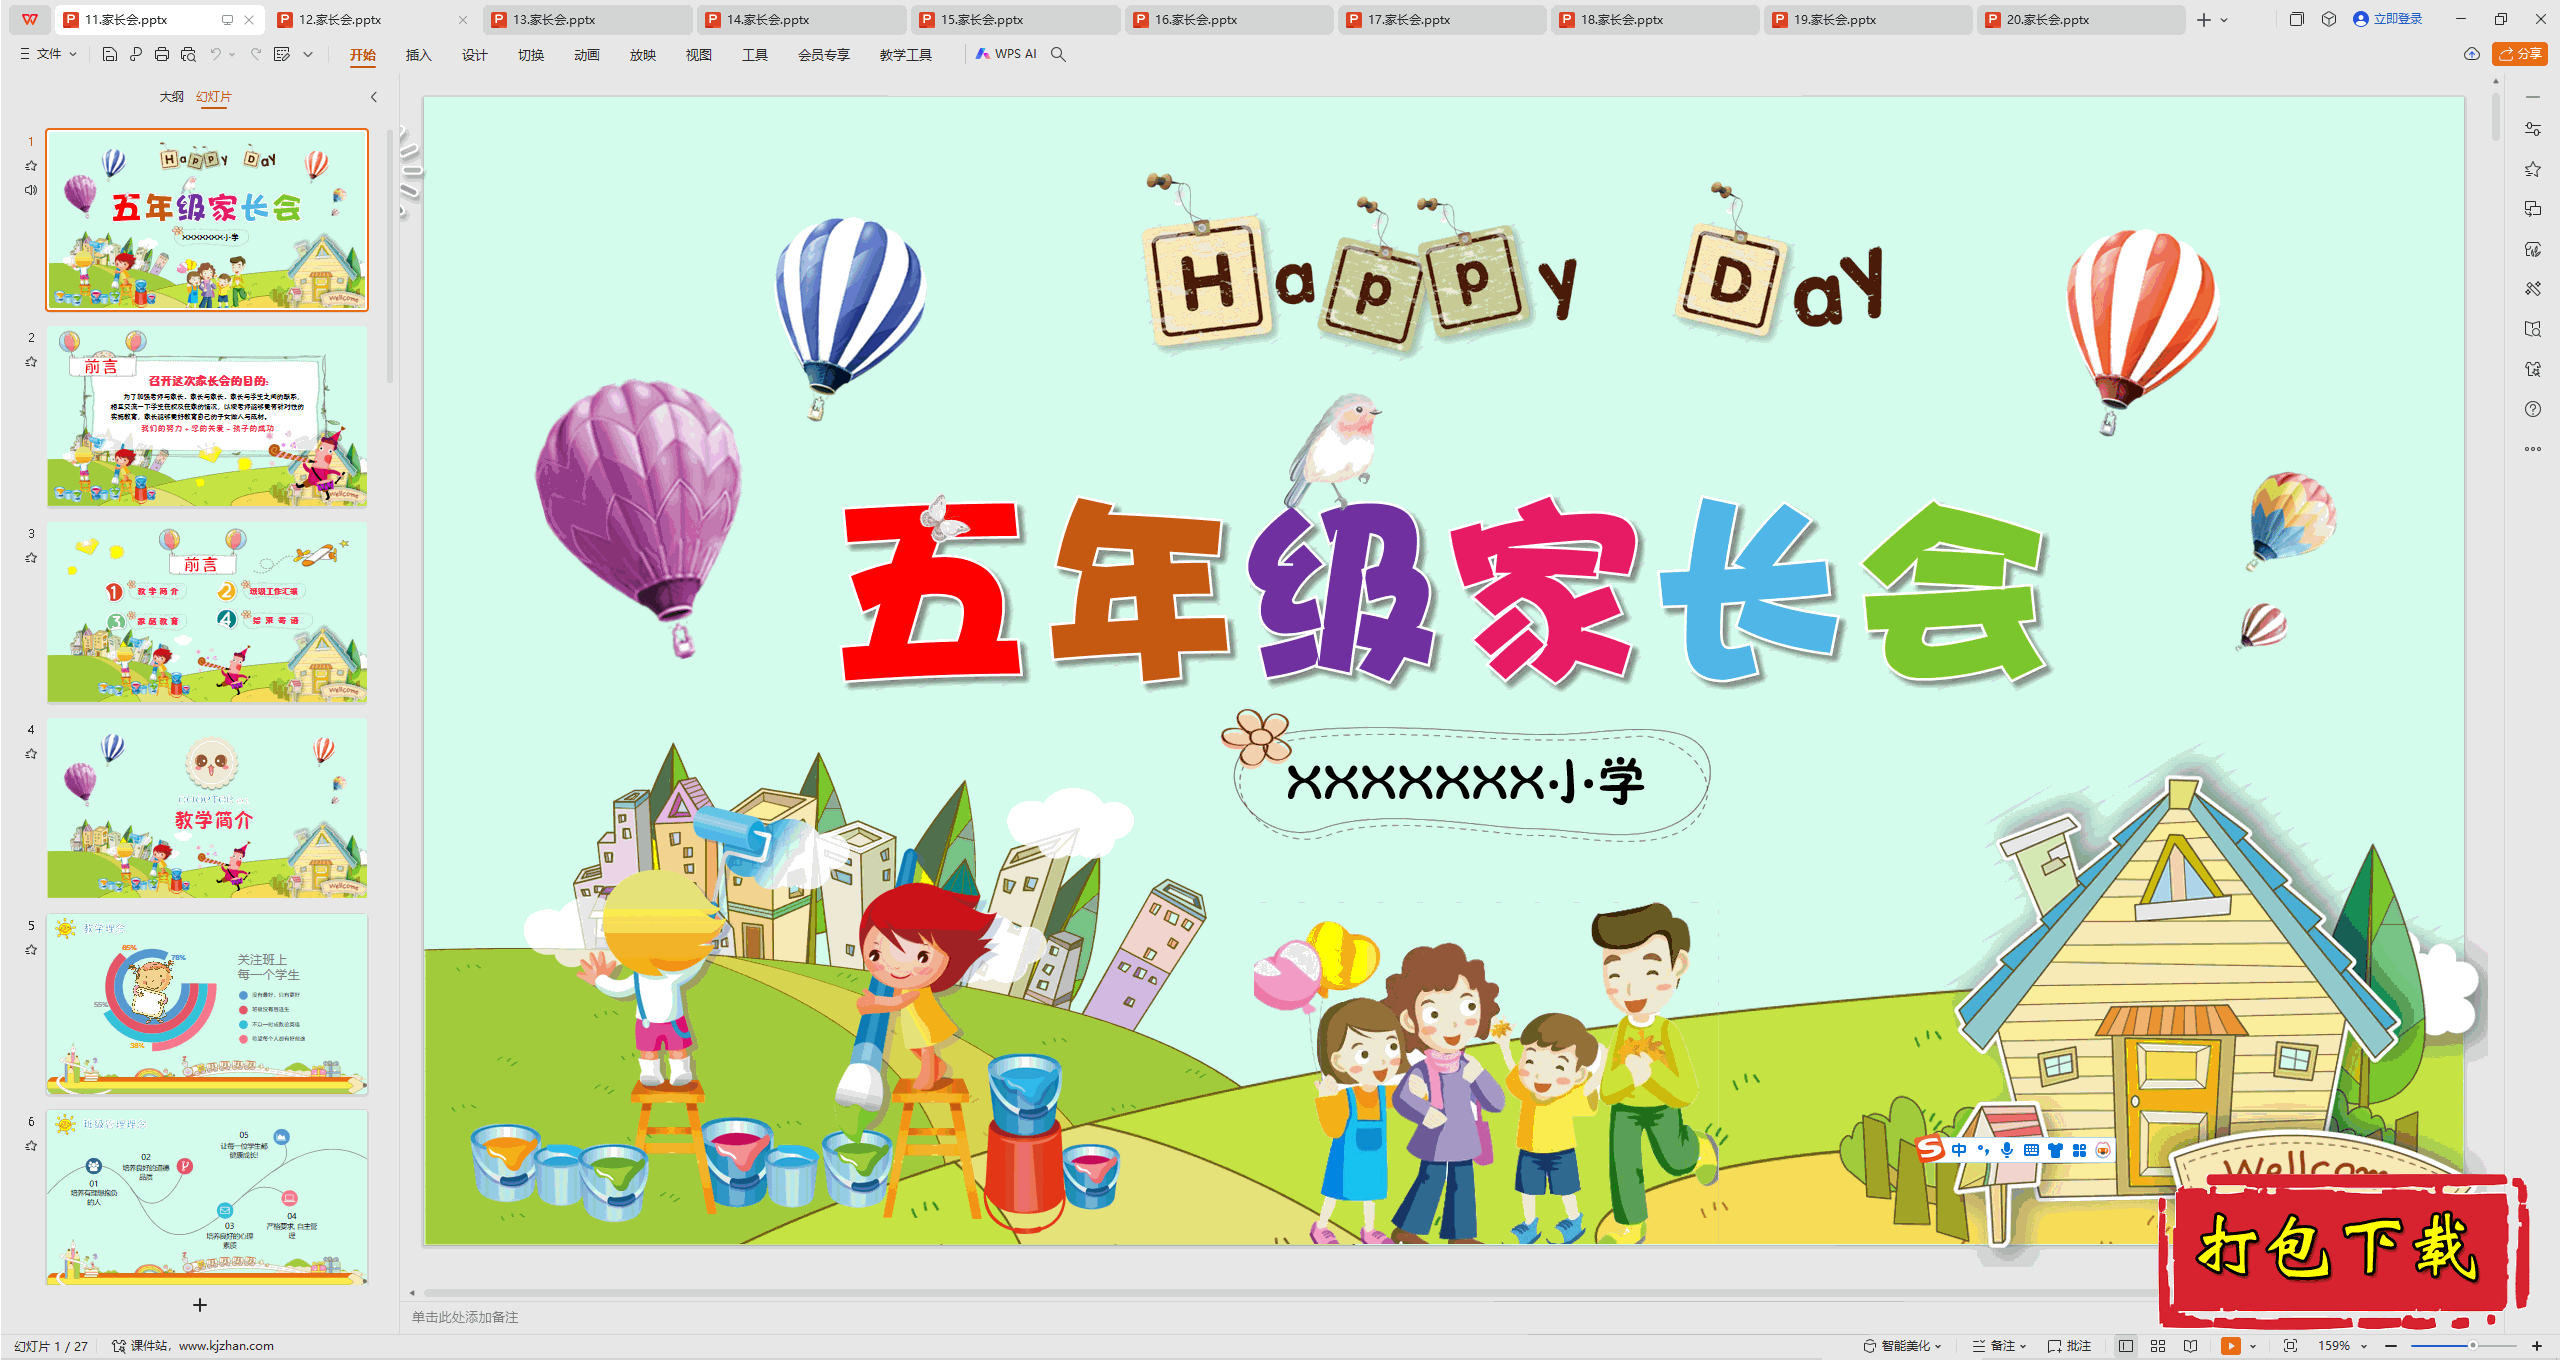Select slide 3 thumbnail
This screenshot has width=2560, height=1360.
coord(207,613)
